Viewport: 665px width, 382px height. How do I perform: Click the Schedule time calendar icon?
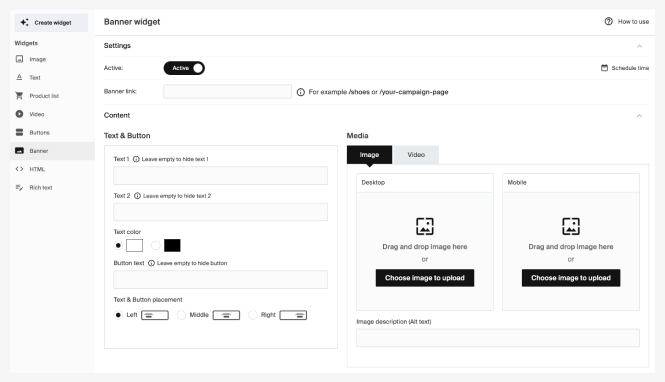(x=604, y=68)
